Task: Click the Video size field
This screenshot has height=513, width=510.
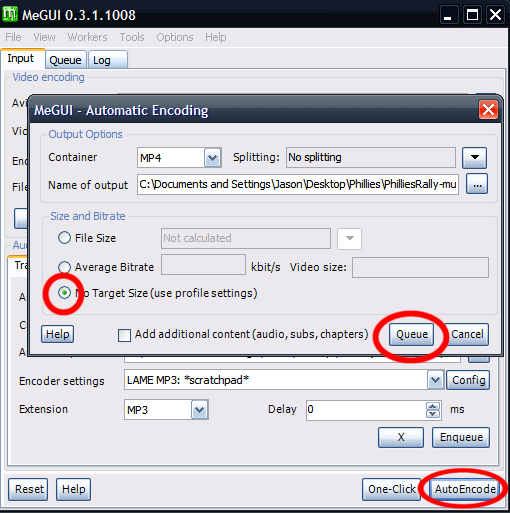Action: pyautogui.click(x=420, y=267)
